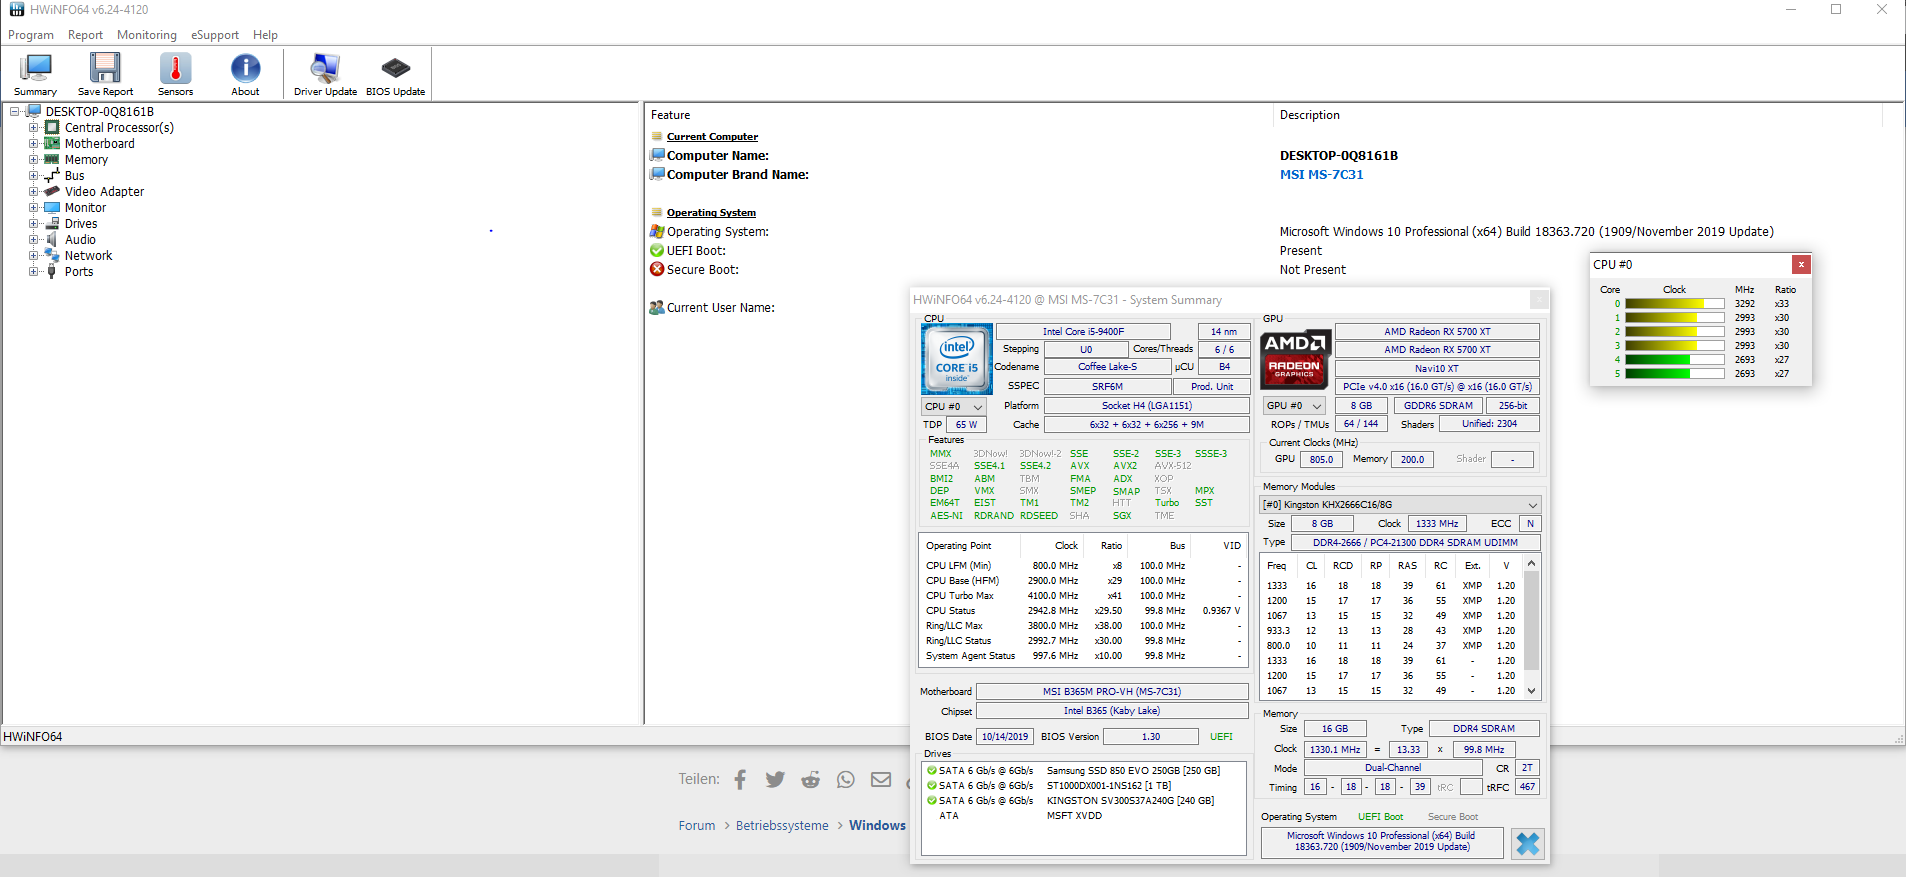The height and width of the screenshot is (877, 1906).
Task: Open the Report menu
Action: coord(85,35)
